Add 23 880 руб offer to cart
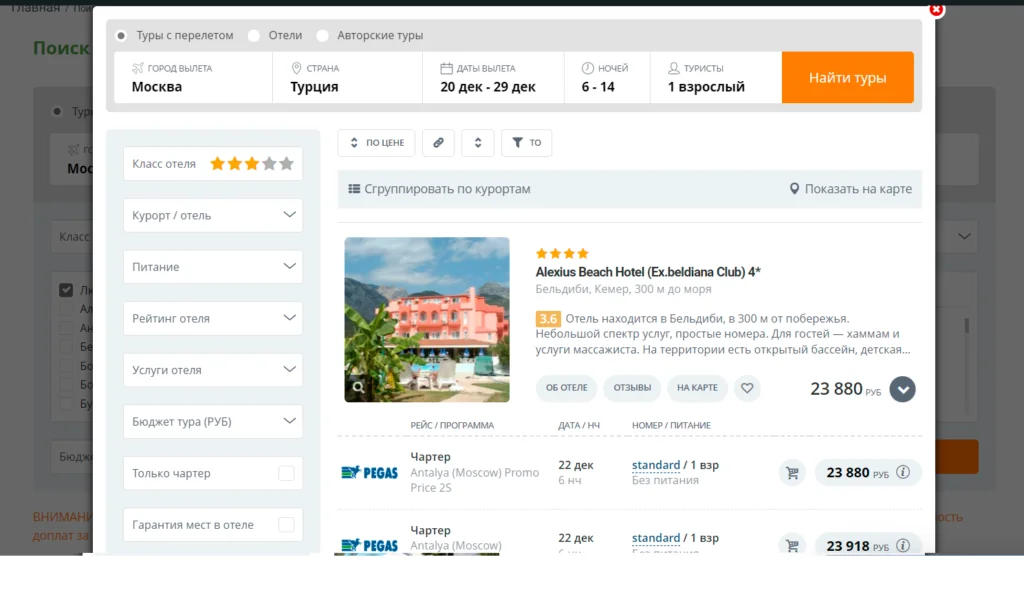This screenshot has width=1024, height=599. 792,473
